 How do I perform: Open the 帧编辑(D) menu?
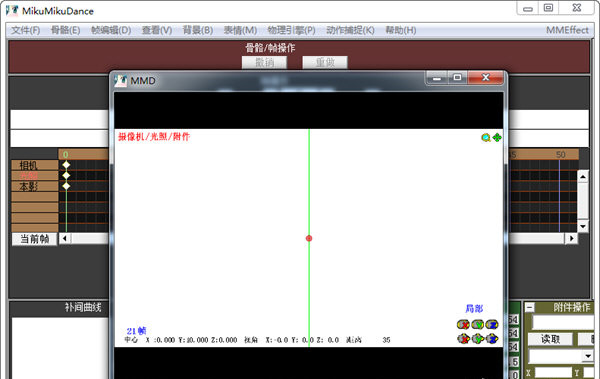[111, 30]
